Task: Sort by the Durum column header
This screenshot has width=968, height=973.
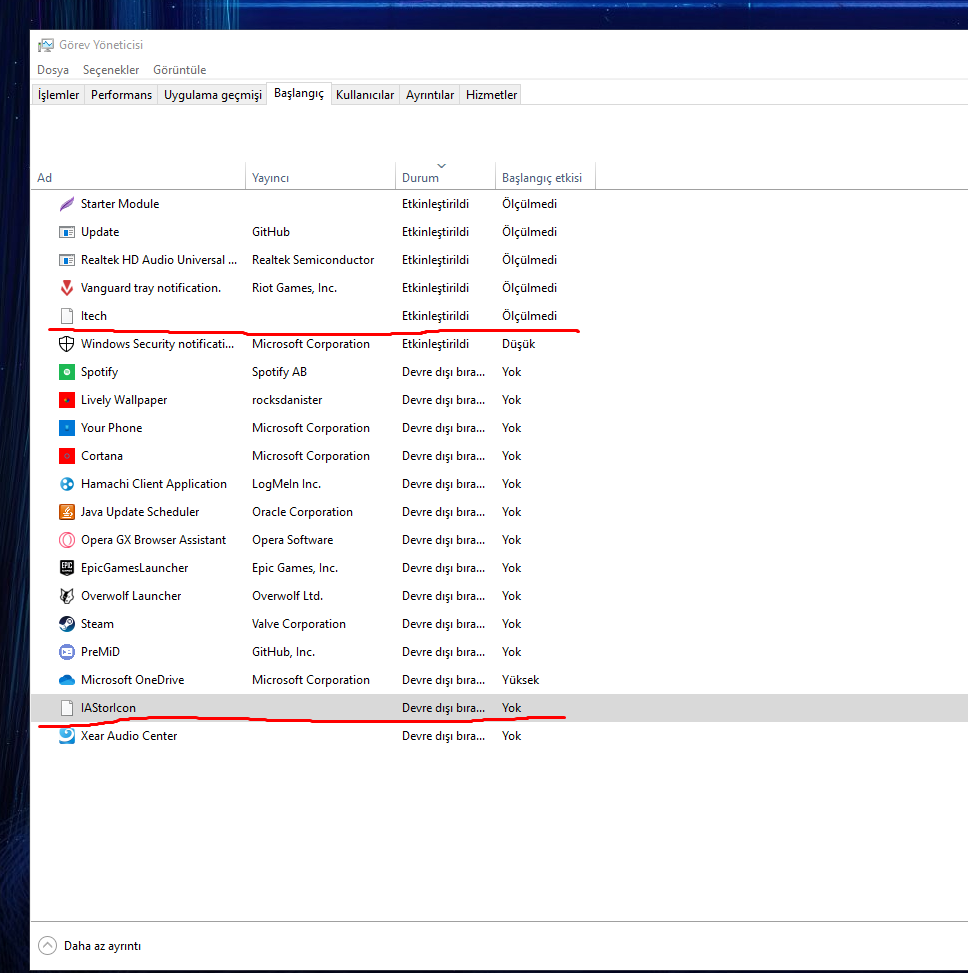Action: (x=445, y=177)
